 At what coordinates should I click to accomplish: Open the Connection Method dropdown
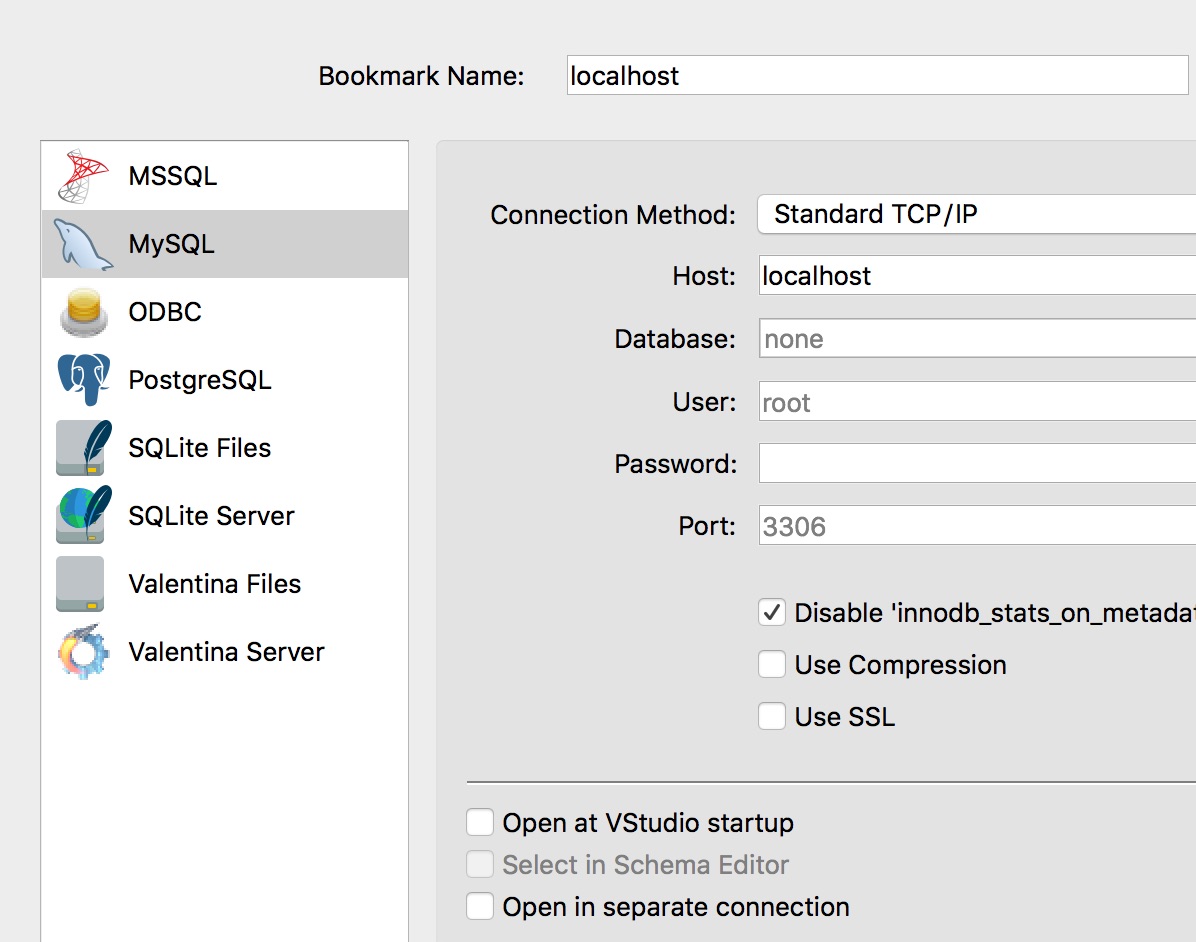pyautogui.click(x=976, y=214)
